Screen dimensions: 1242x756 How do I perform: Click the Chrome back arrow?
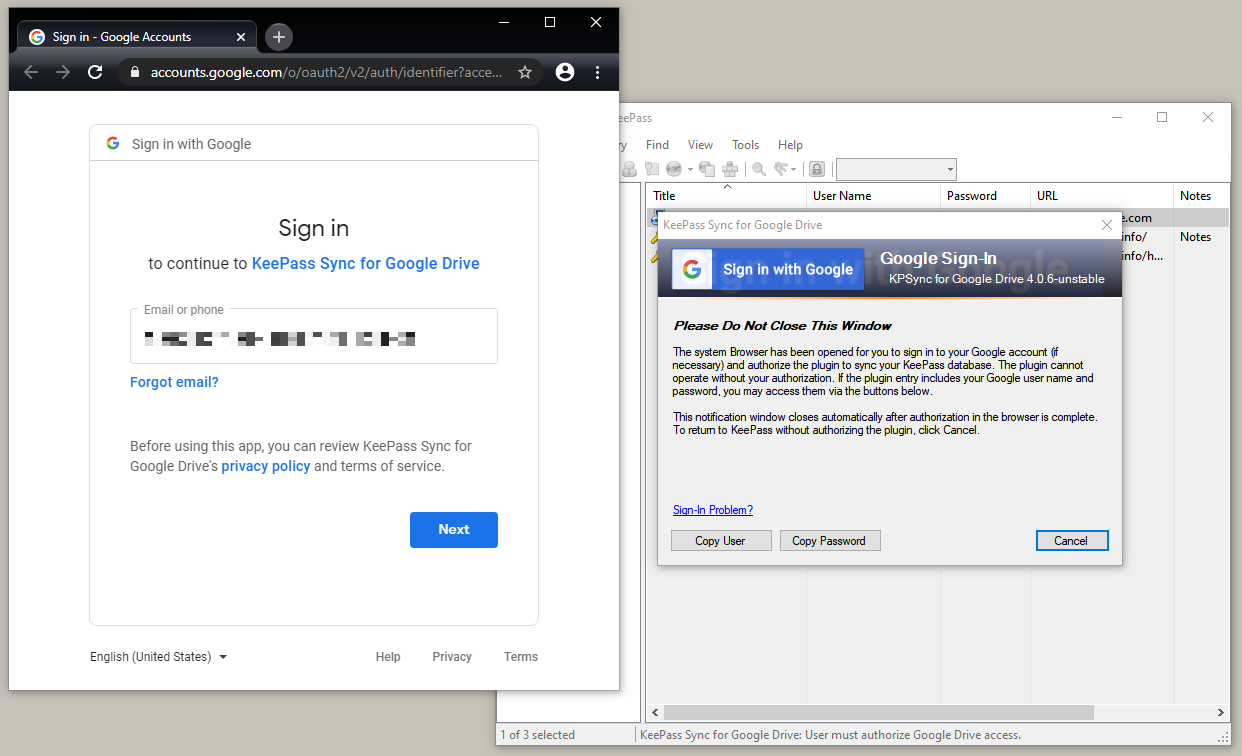tap(31, 72)
